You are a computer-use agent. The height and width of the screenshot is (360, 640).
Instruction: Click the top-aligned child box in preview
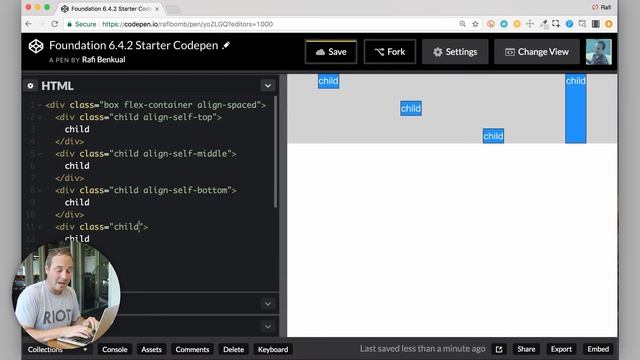tap(329, 81)
